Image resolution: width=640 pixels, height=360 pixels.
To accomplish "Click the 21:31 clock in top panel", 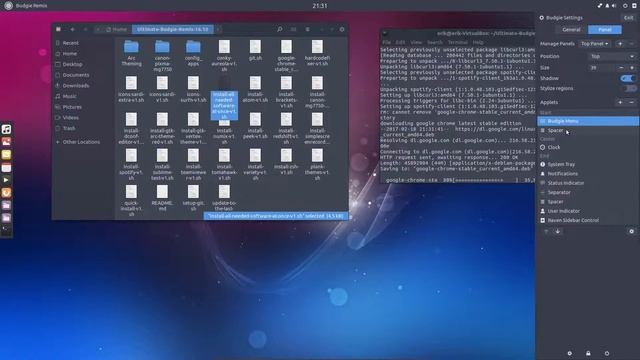I will [320, 6].
